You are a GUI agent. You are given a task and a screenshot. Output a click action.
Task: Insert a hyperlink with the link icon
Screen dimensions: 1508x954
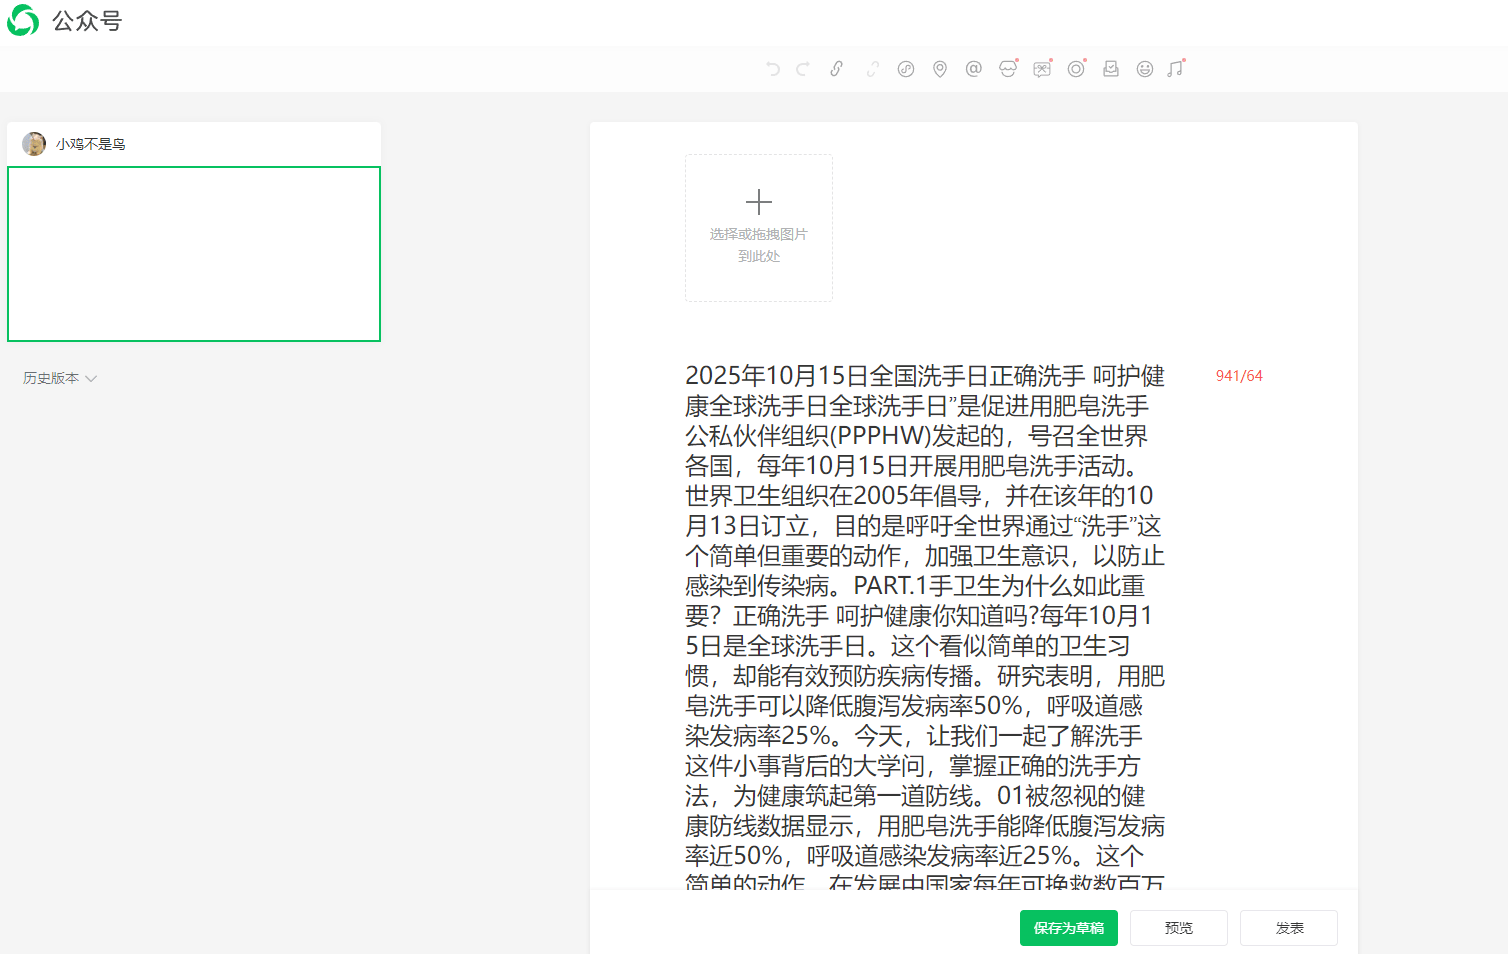tap(837, 69)
